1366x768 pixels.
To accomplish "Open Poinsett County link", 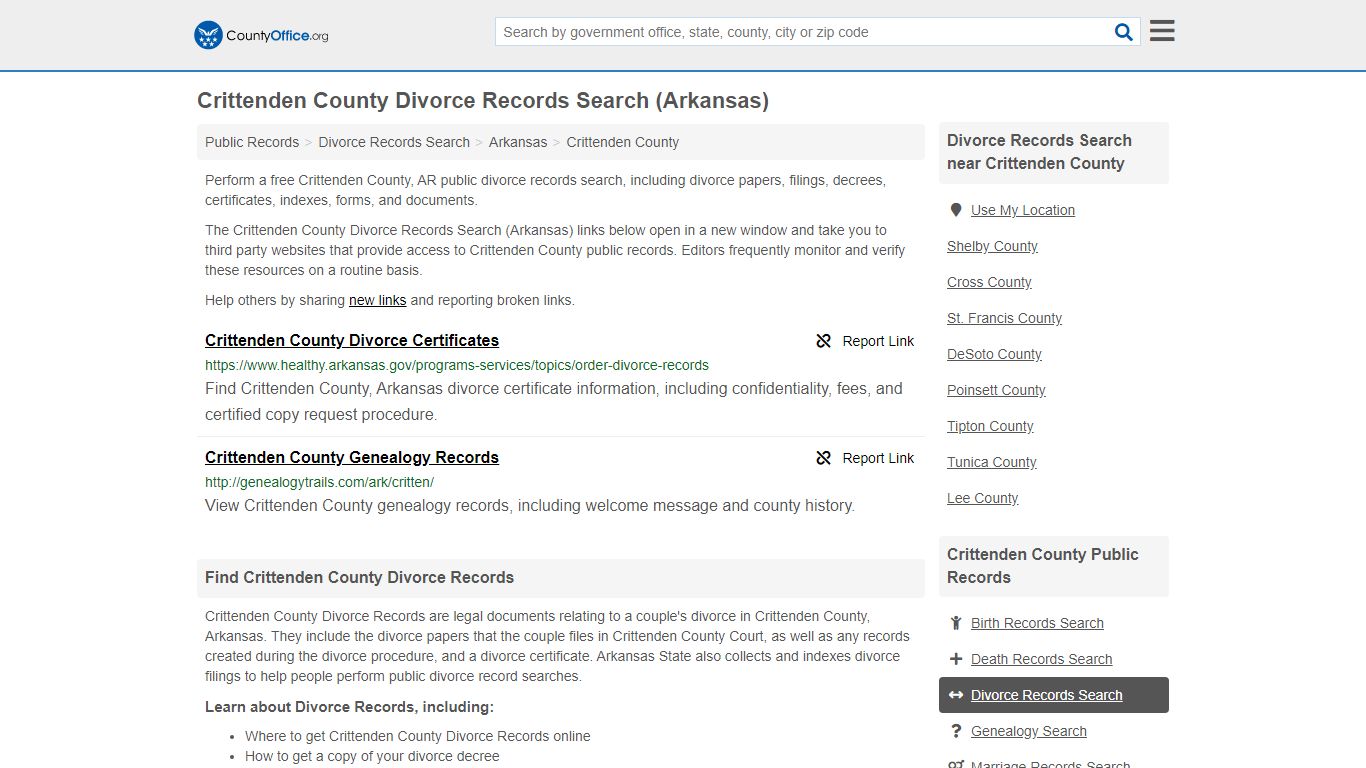I will coord(996,390).
